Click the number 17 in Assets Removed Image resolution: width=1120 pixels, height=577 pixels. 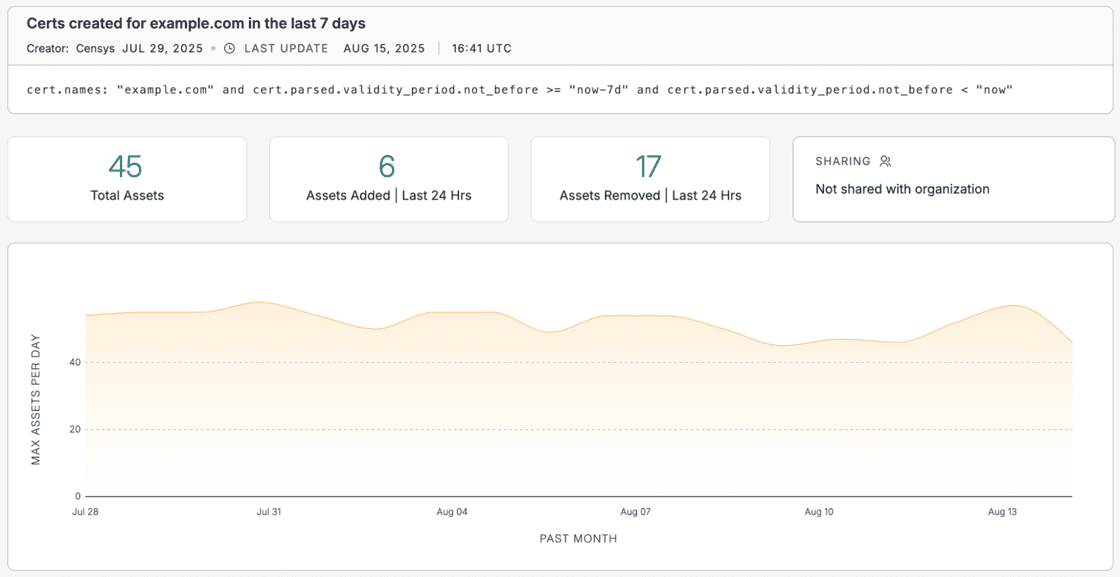[x=649, y=166]
